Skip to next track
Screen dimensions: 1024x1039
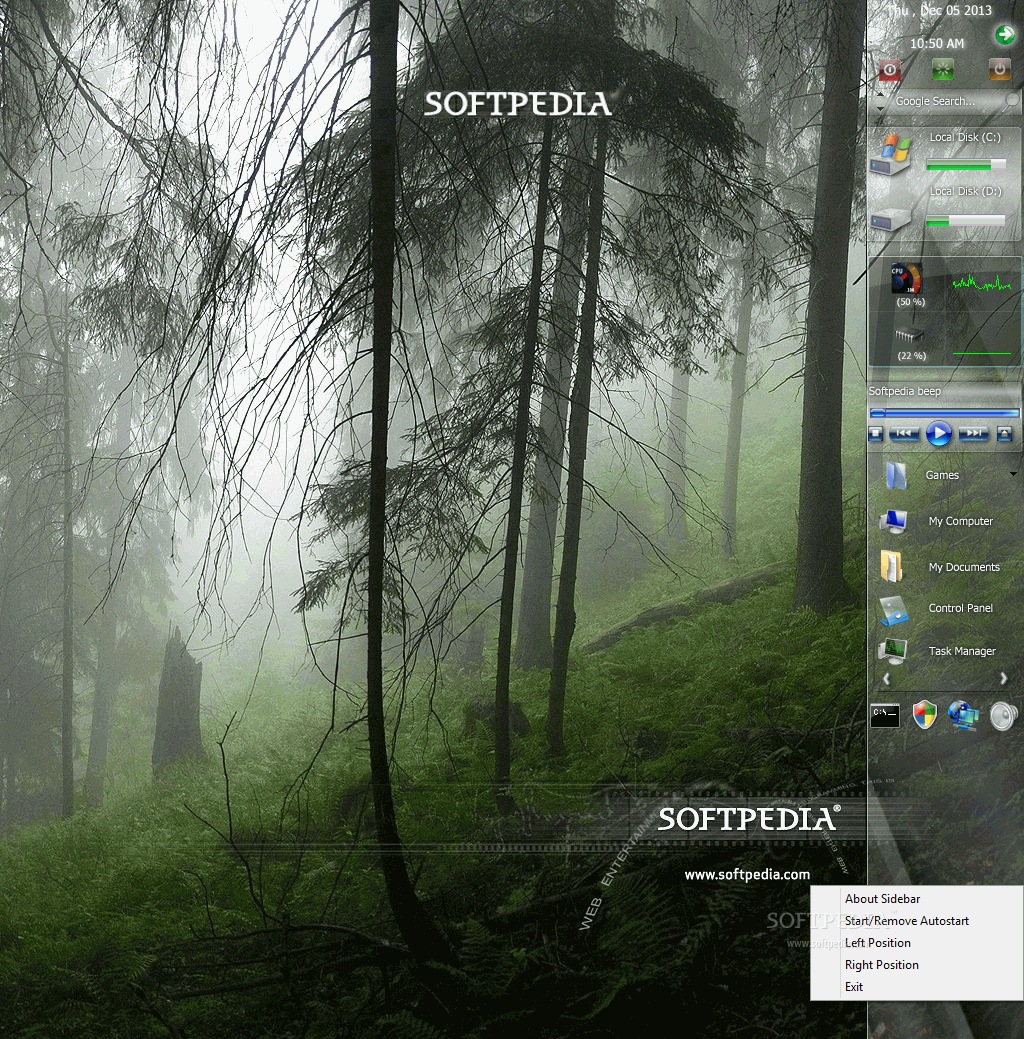click(x=973, y=434)
